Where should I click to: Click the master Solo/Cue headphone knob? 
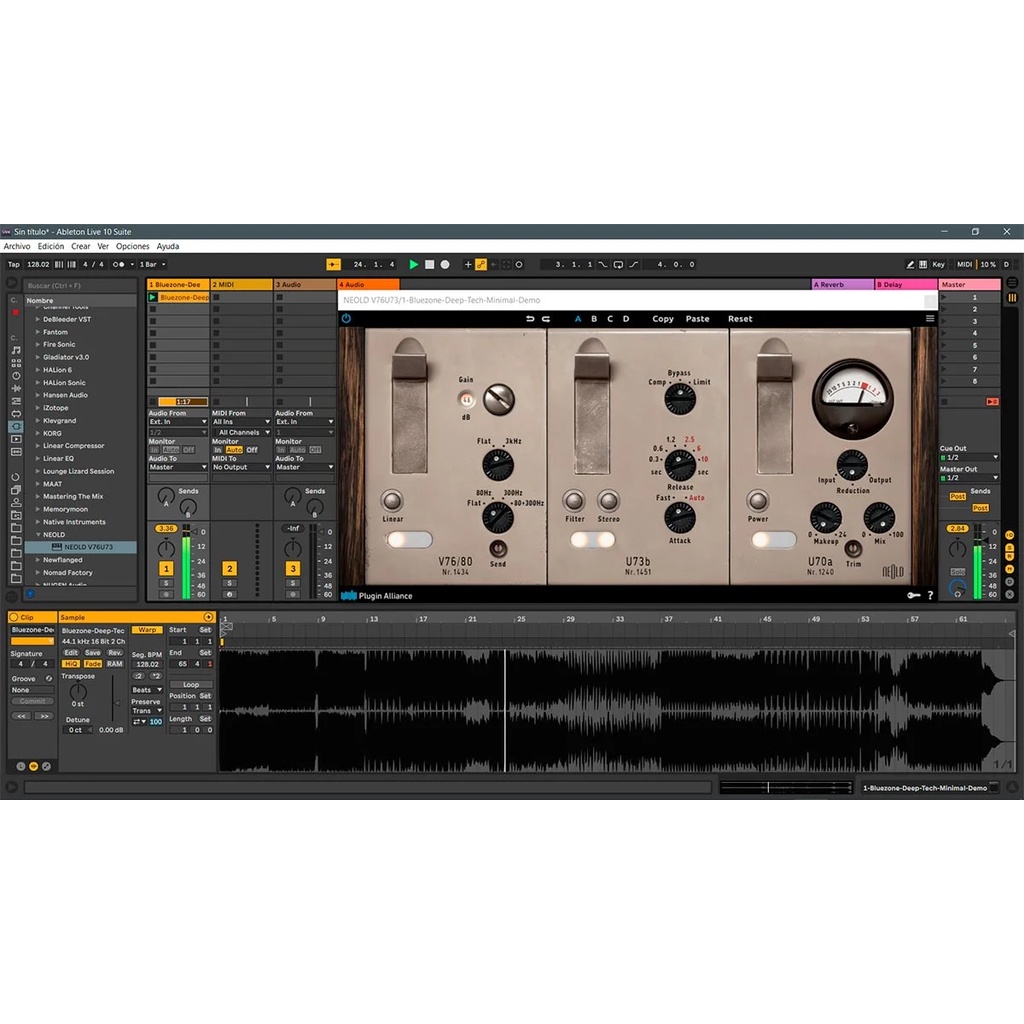[x=957, y=588]
